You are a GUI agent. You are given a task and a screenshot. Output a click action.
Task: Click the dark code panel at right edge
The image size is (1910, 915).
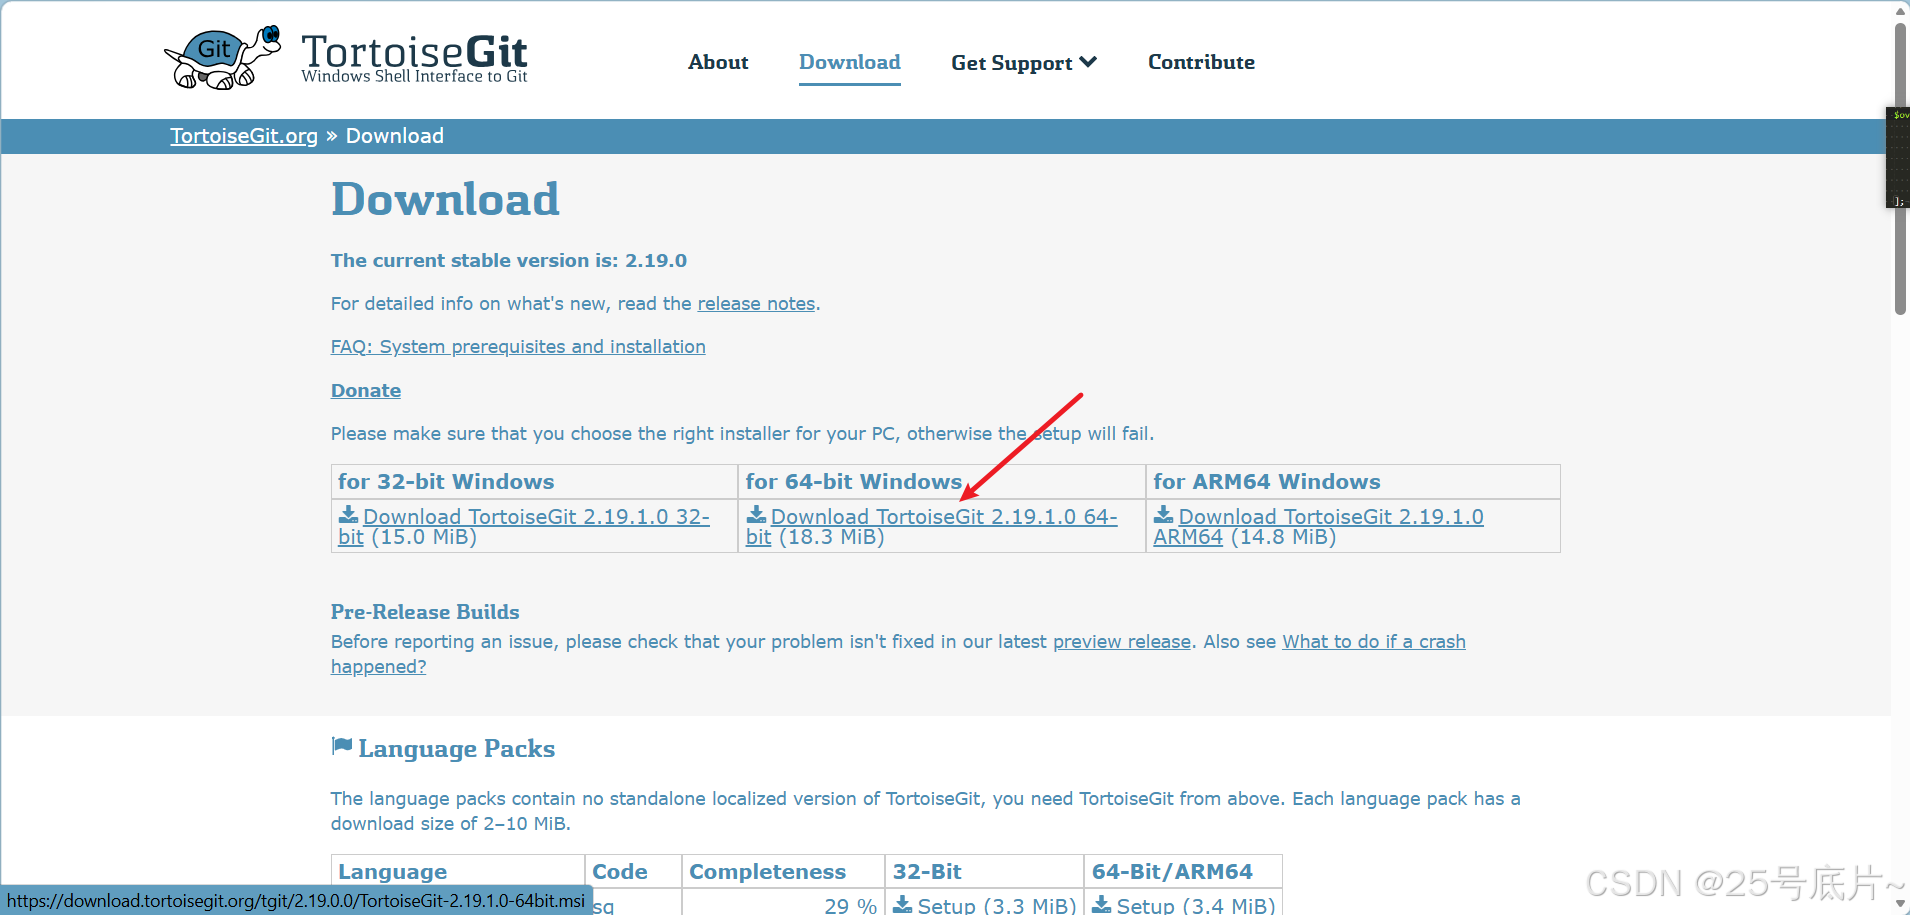coord(1898,157)
